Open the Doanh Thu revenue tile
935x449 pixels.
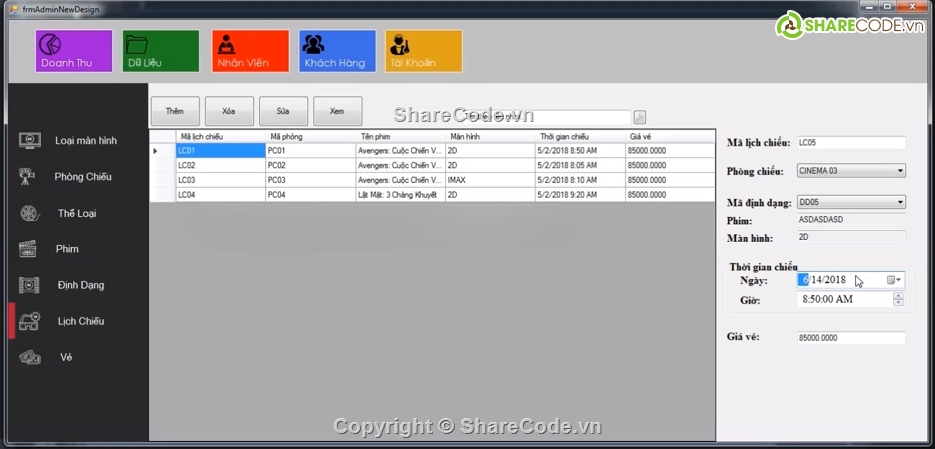[x=74, y=51]
